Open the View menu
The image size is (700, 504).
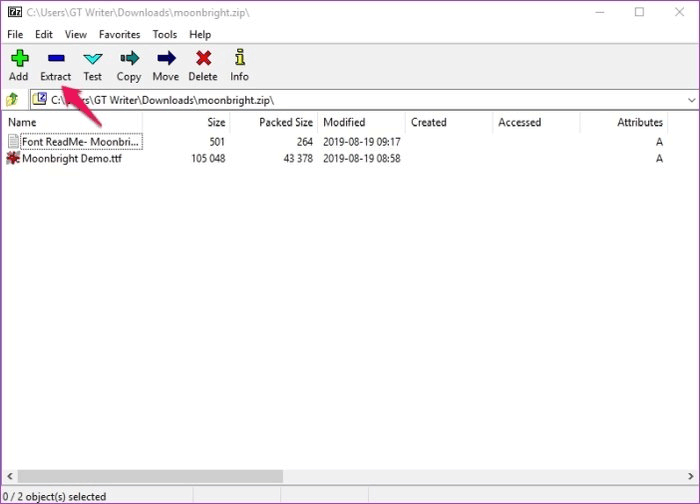pyautogui.click(x=76, y=34)
